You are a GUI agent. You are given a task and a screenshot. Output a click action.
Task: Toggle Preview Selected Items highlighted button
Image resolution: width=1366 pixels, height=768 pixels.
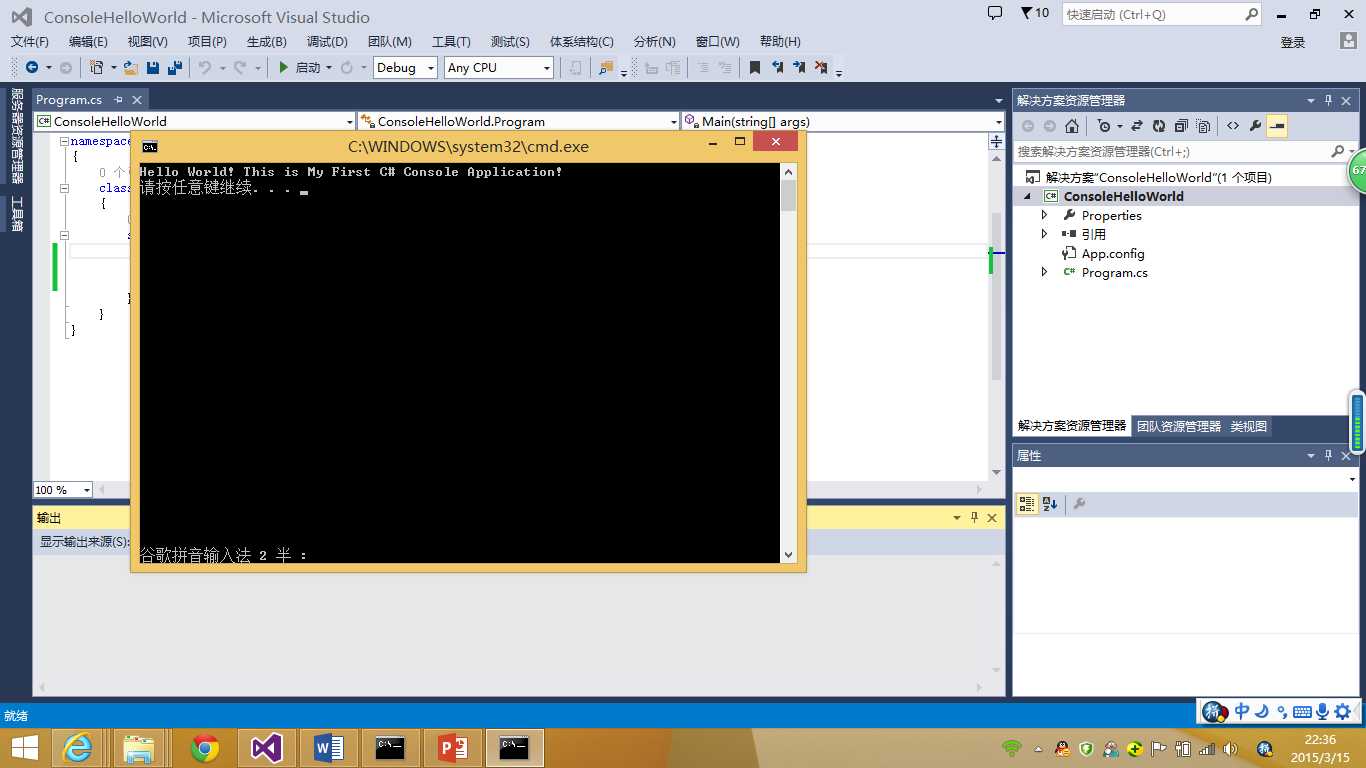[x=1277, y=126]
